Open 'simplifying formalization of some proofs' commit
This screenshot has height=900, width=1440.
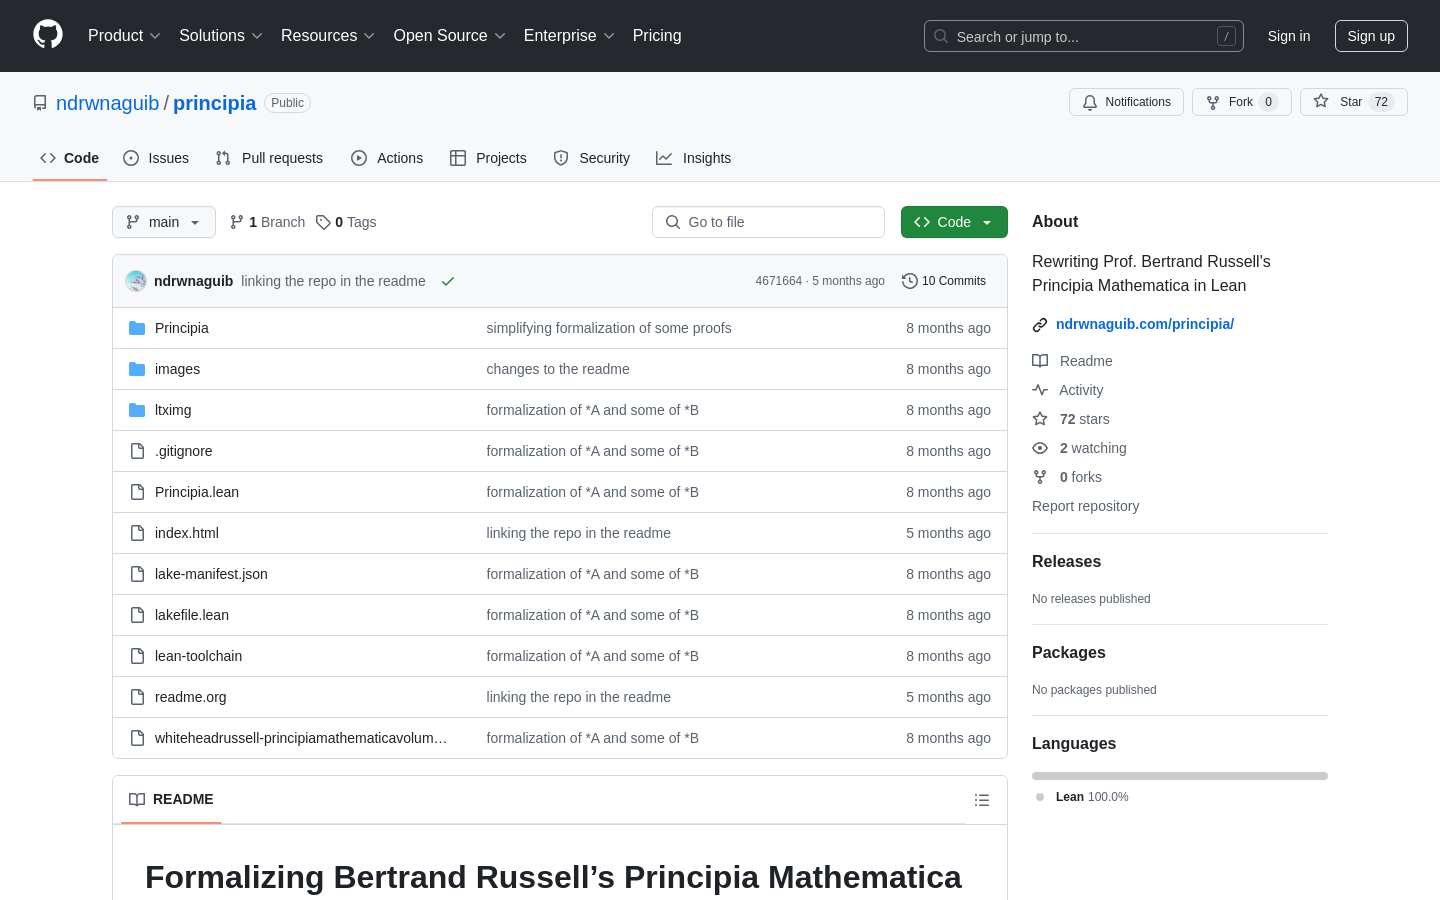(x=609, y=328)
